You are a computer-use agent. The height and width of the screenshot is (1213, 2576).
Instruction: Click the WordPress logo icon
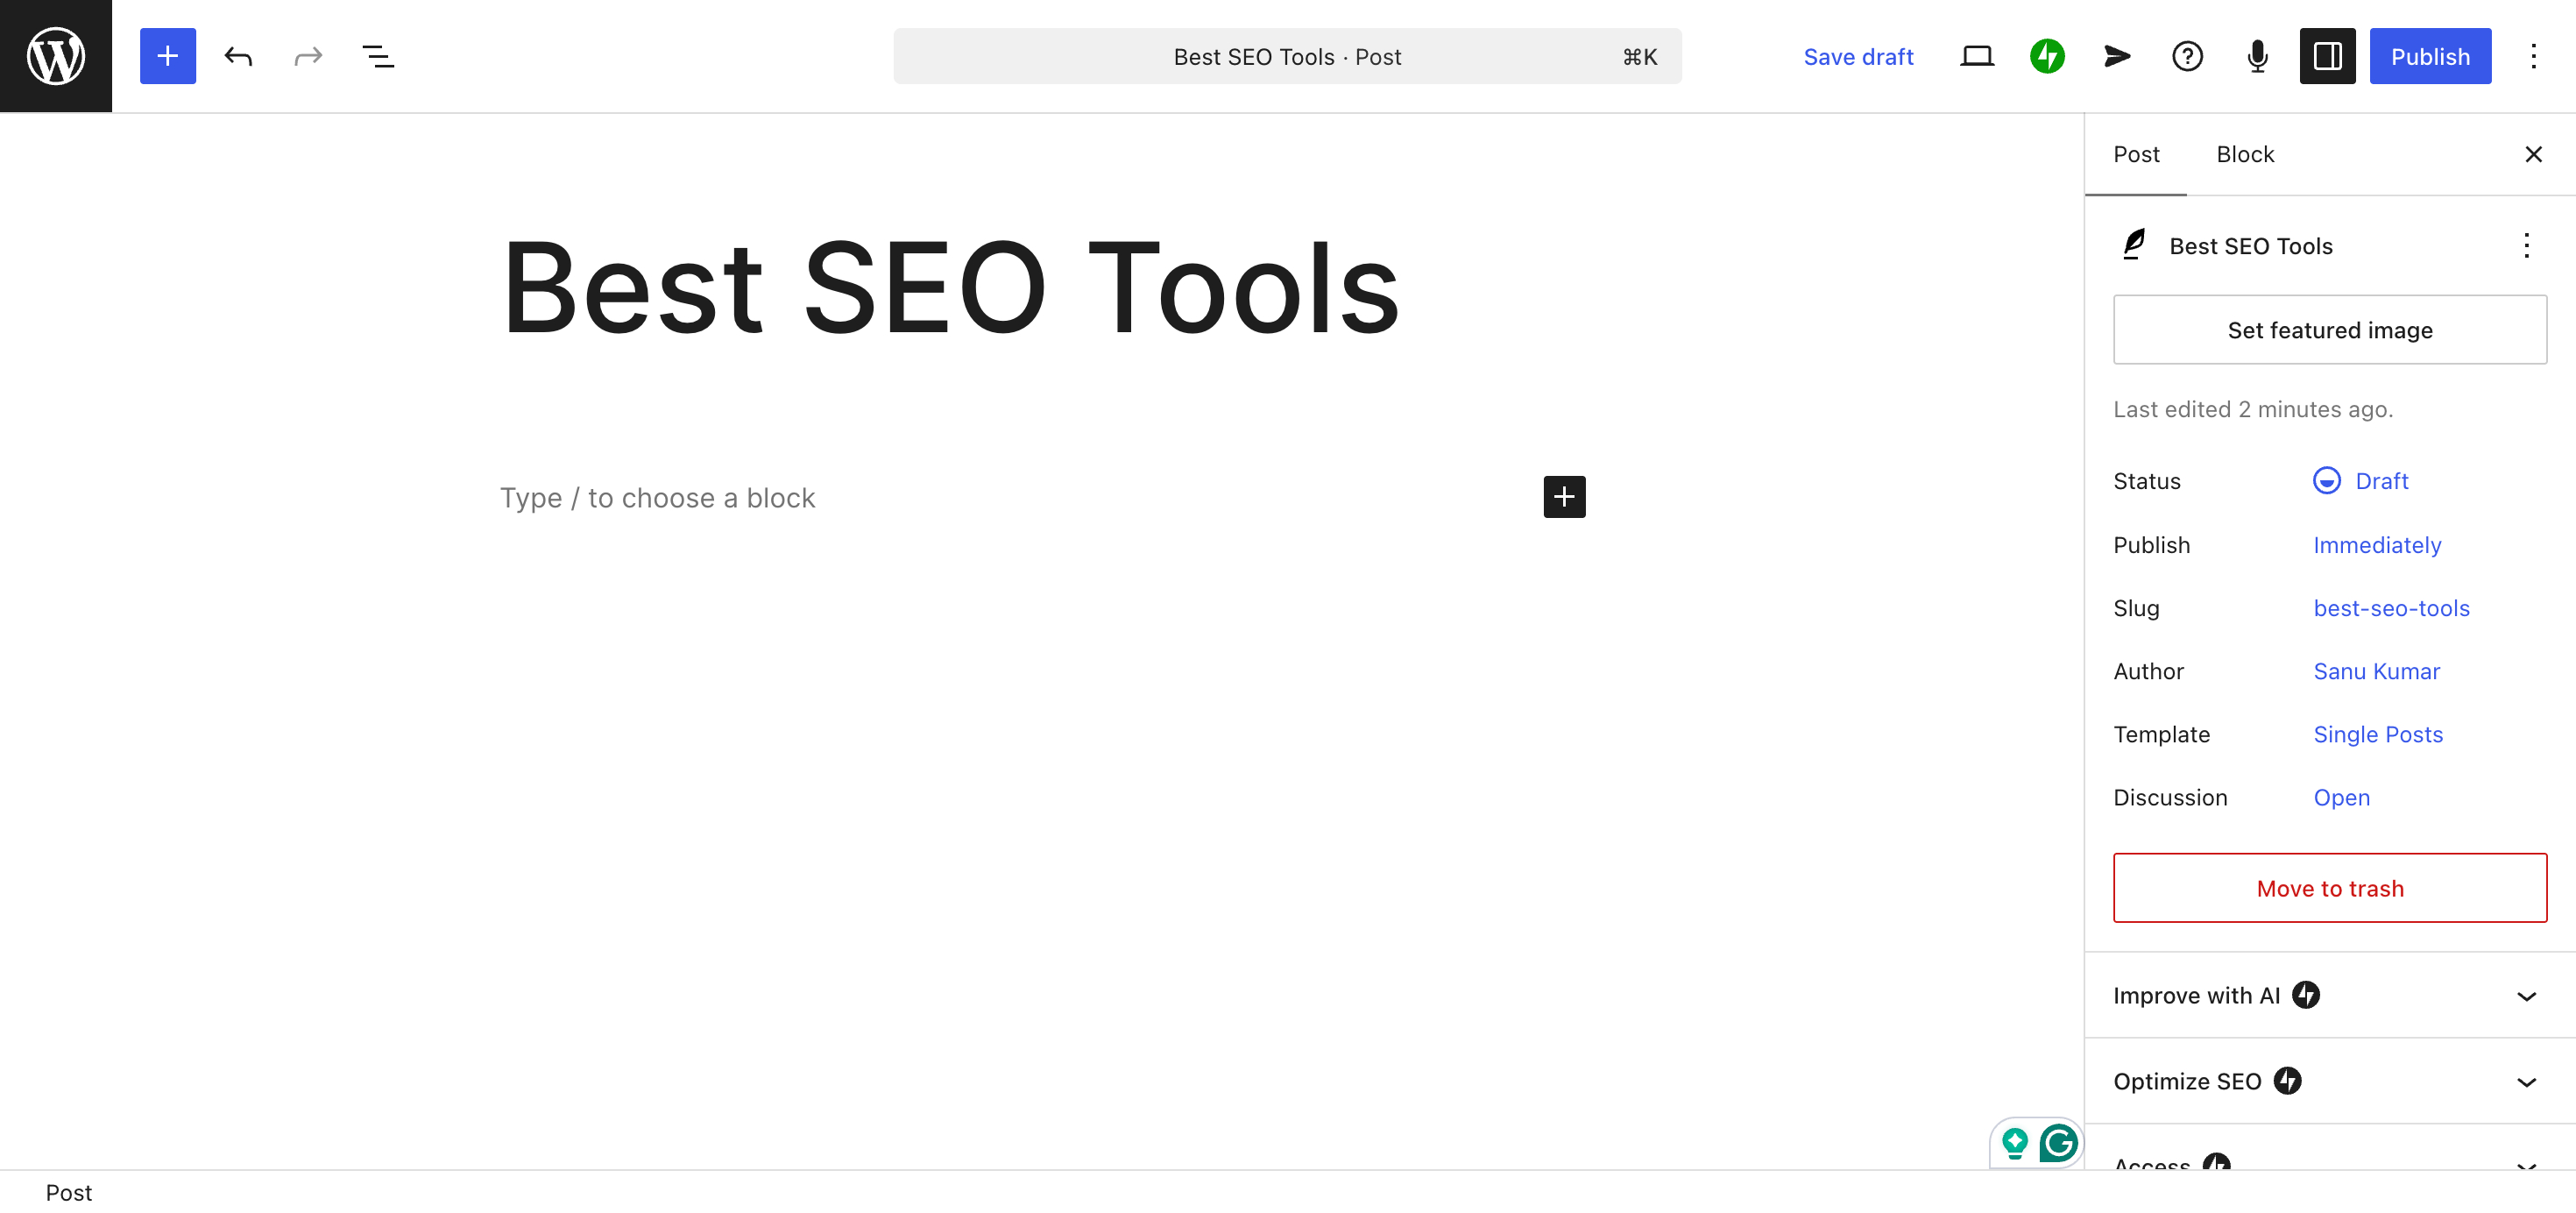56,56
